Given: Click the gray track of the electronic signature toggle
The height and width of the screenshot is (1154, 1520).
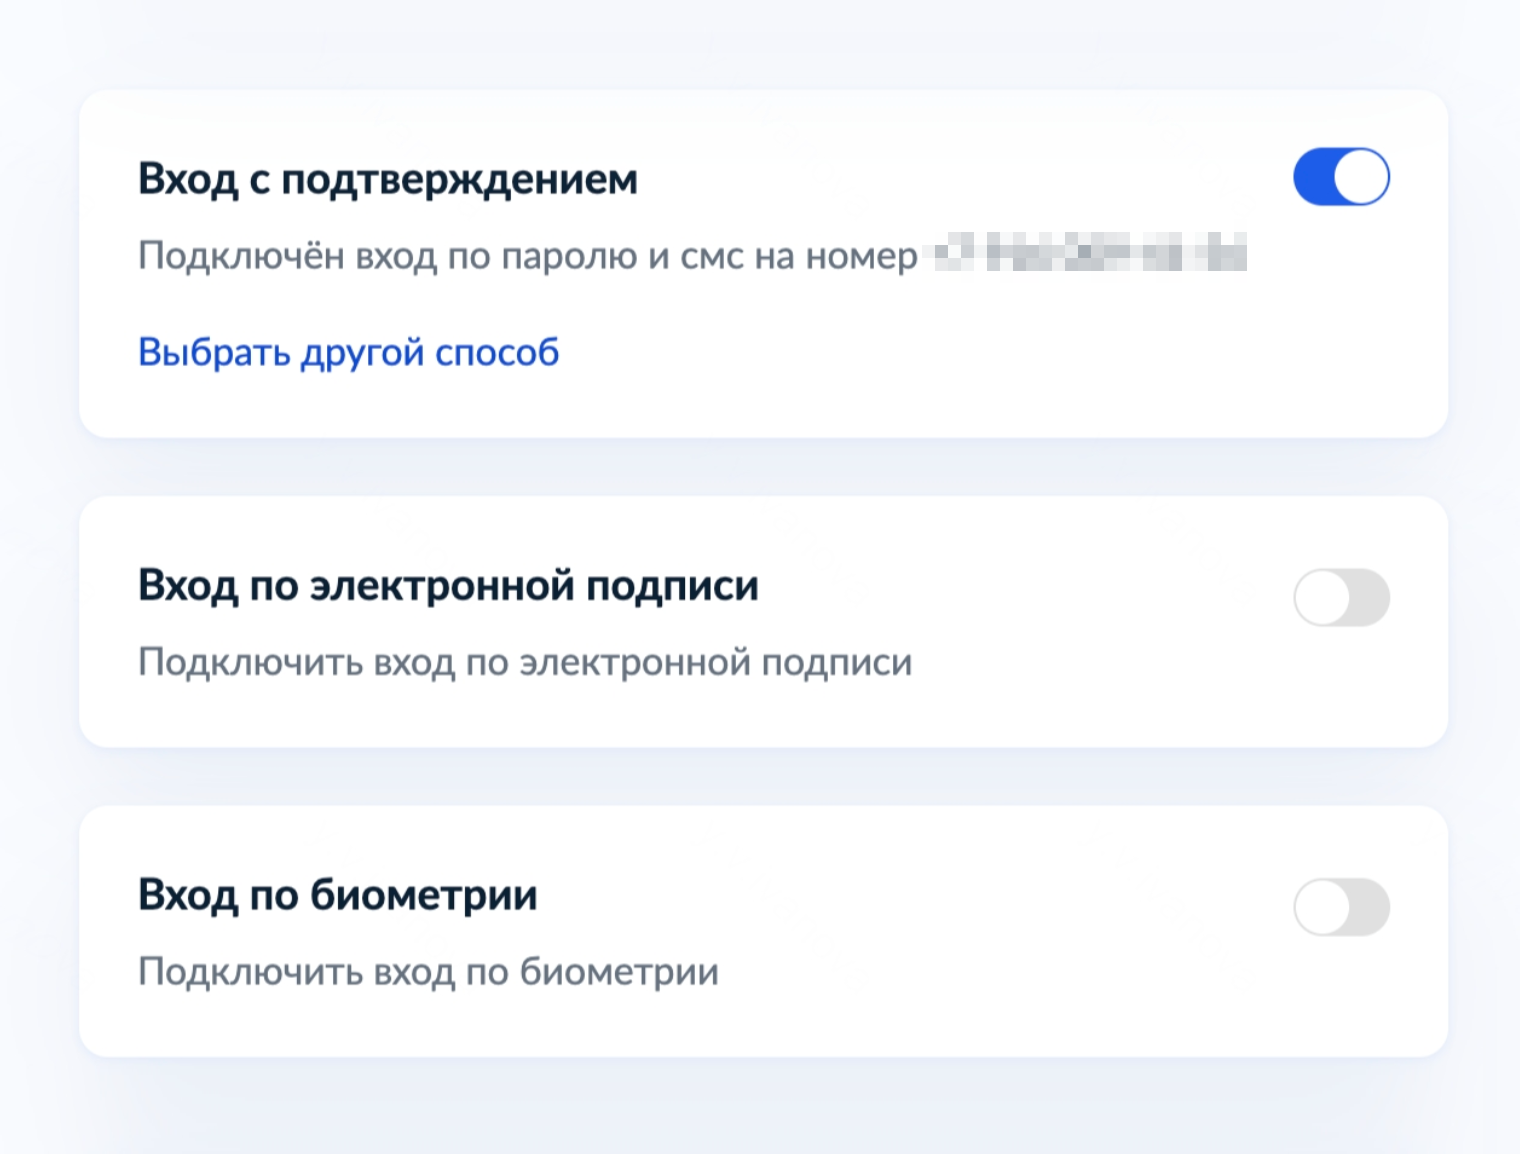Looking at the screenshot, I should tap(1370, 597).
